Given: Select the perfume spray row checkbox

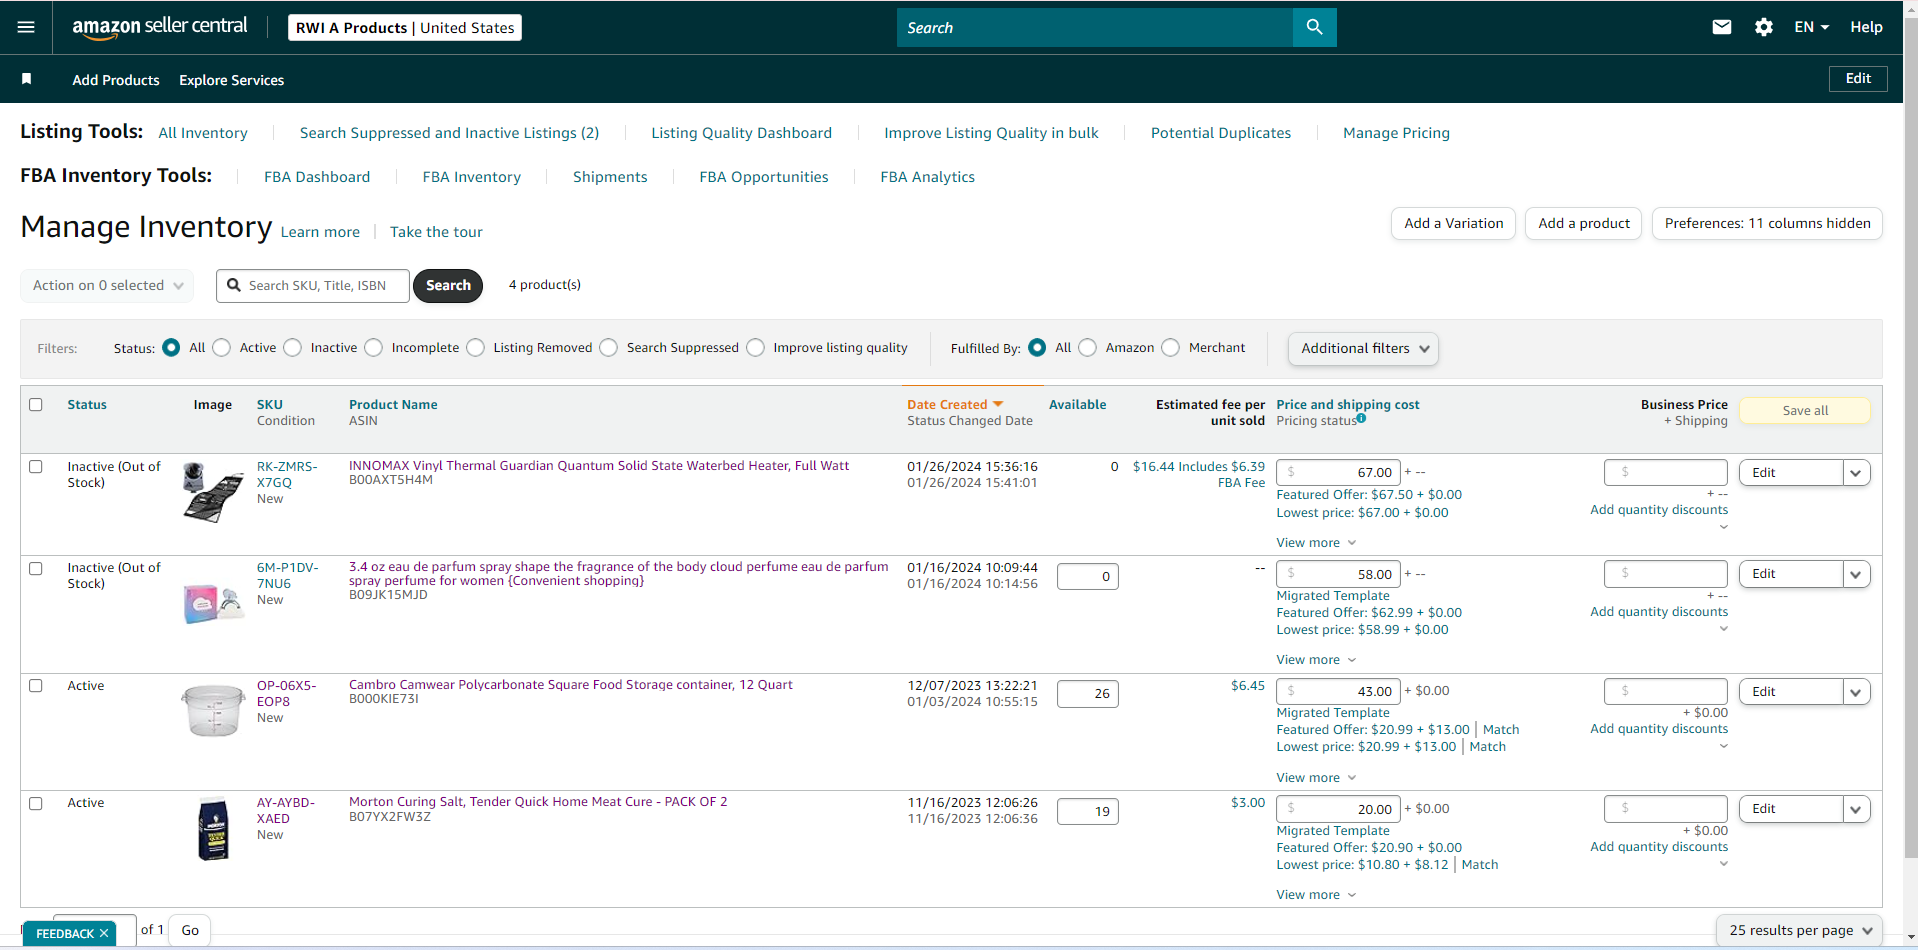Looking at the screenshot, I should pos(36,569).
